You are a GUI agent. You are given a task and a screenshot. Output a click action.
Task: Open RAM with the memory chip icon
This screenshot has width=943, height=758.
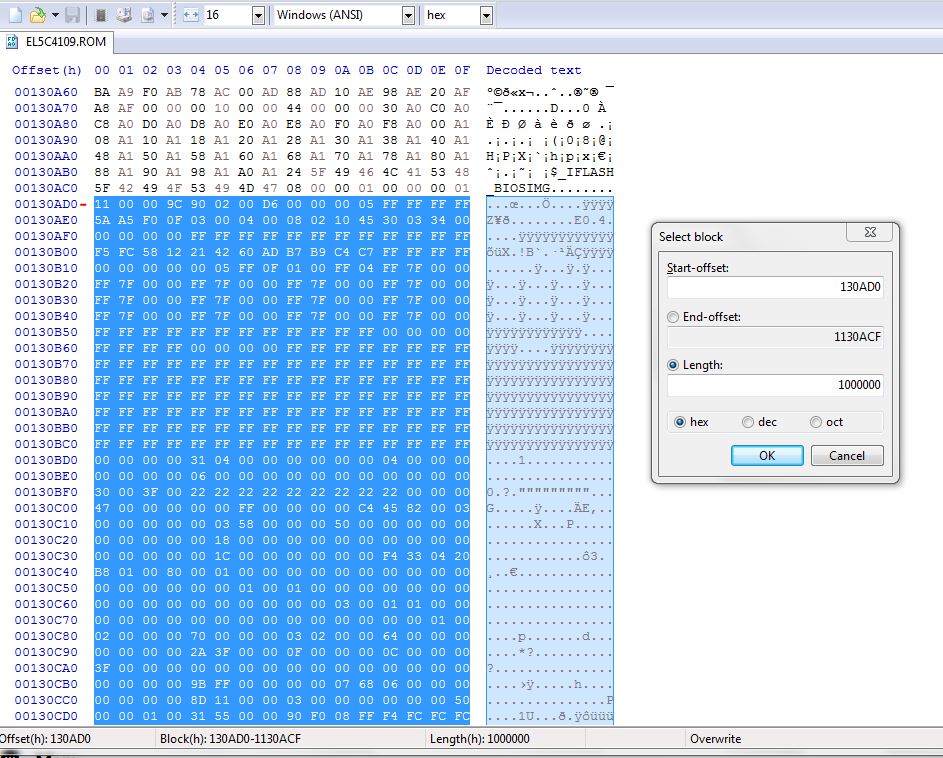tap(101, 15)
